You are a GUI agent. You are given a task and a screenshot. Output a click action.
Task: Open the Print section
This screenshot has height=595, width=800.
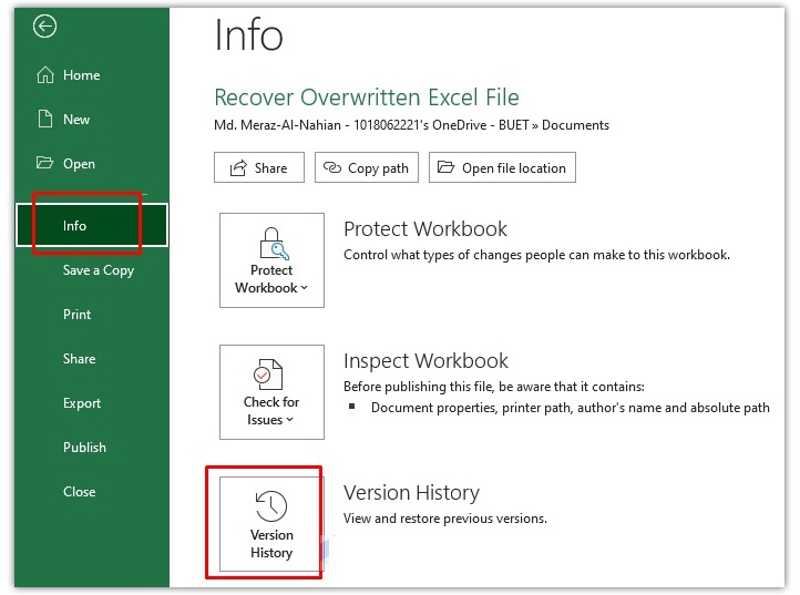(77, 314)
